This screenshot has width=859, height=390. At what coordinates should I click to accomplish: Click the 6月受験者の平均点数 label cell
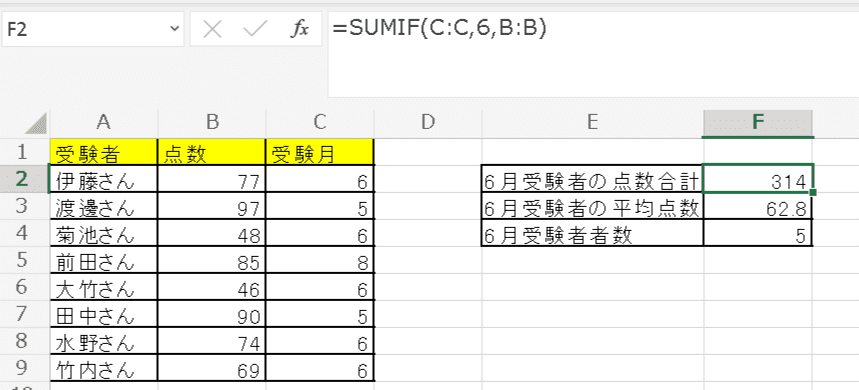592,207
